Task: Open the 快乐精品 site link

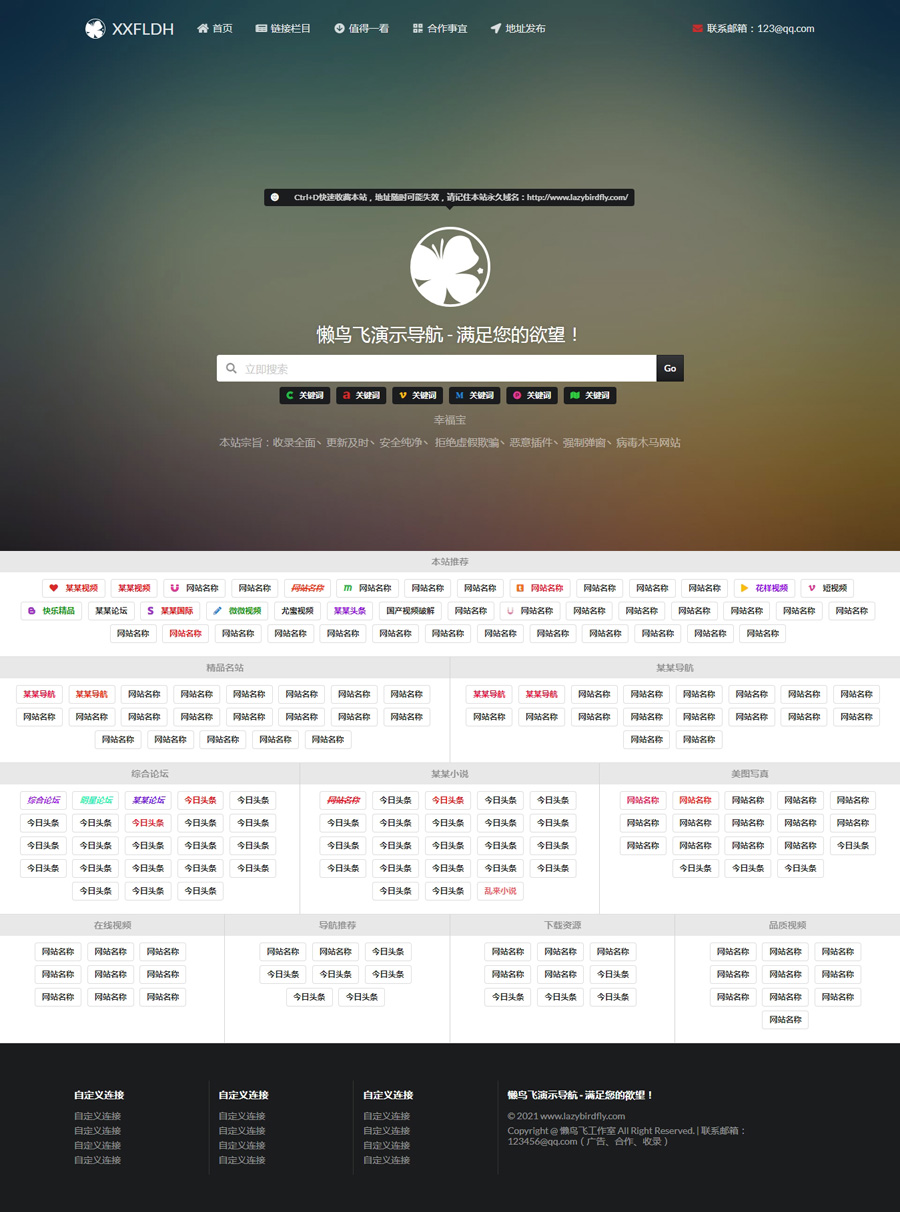Action: pyautogui.click(x=51, y=611)
